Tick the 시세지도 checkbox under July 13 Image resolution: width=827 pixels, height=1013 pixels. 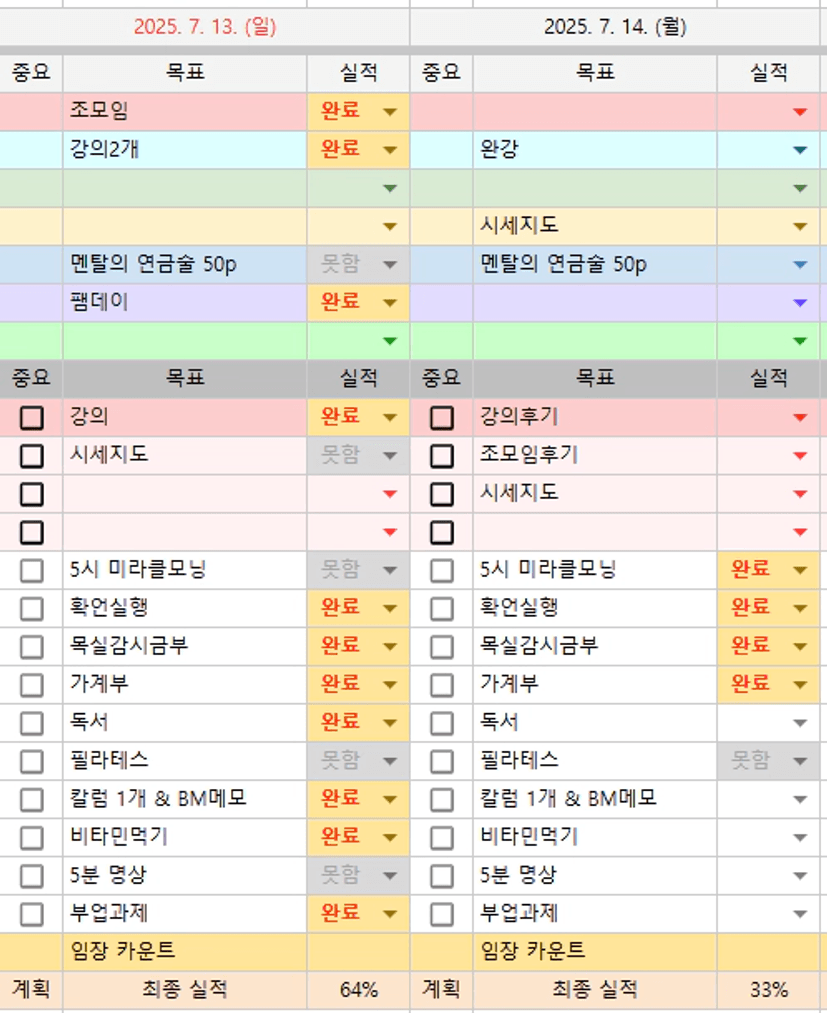[32, 456]
